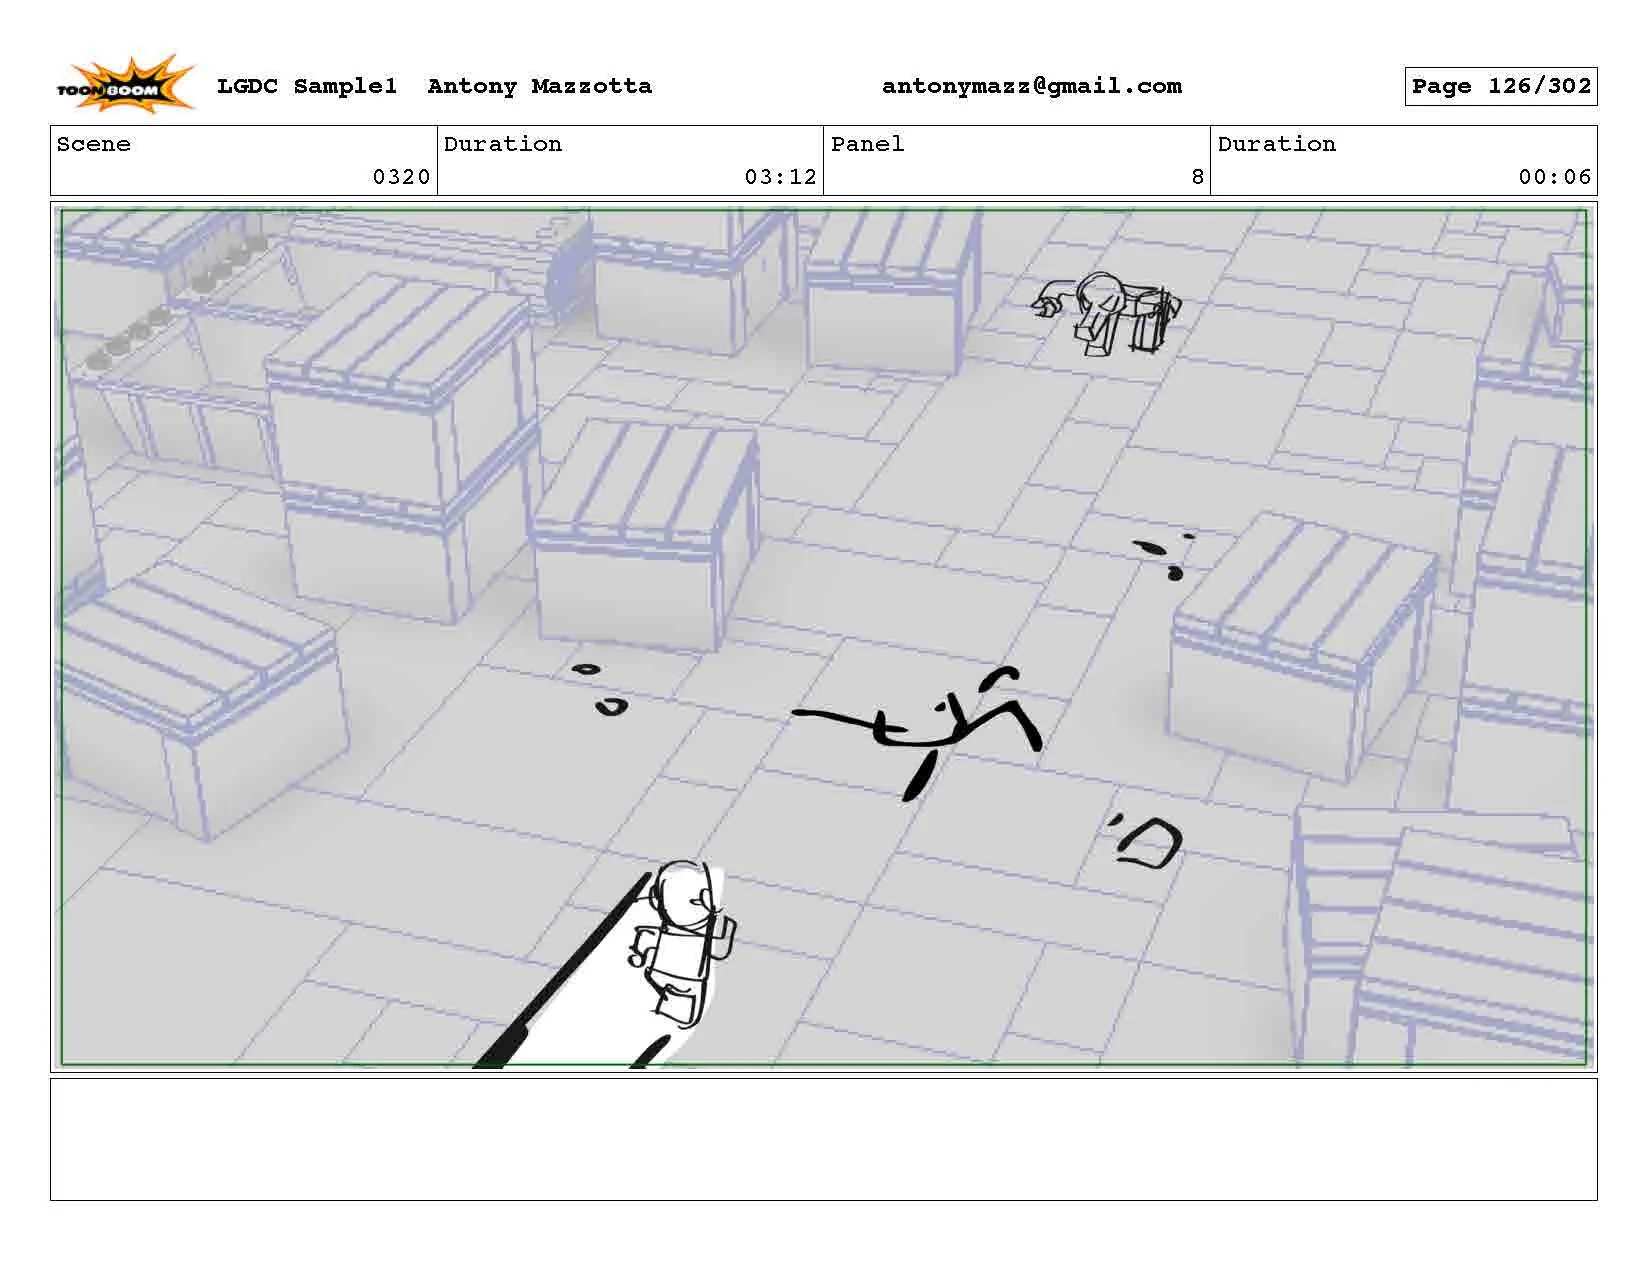Screen dimensions: 1648x1276
Task: Click the antonymazz@gmail.com email address
Action: point(1031,87)
